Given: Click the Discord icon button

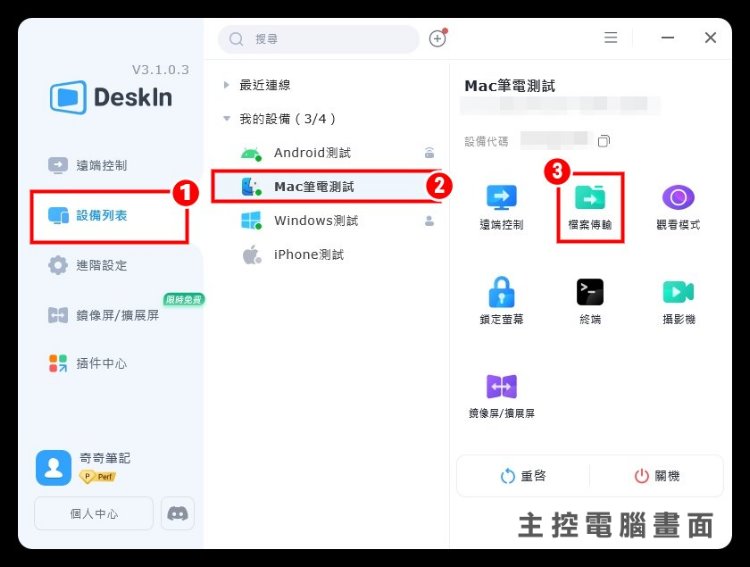Looking at the screenshot, I should click(177, 514).
